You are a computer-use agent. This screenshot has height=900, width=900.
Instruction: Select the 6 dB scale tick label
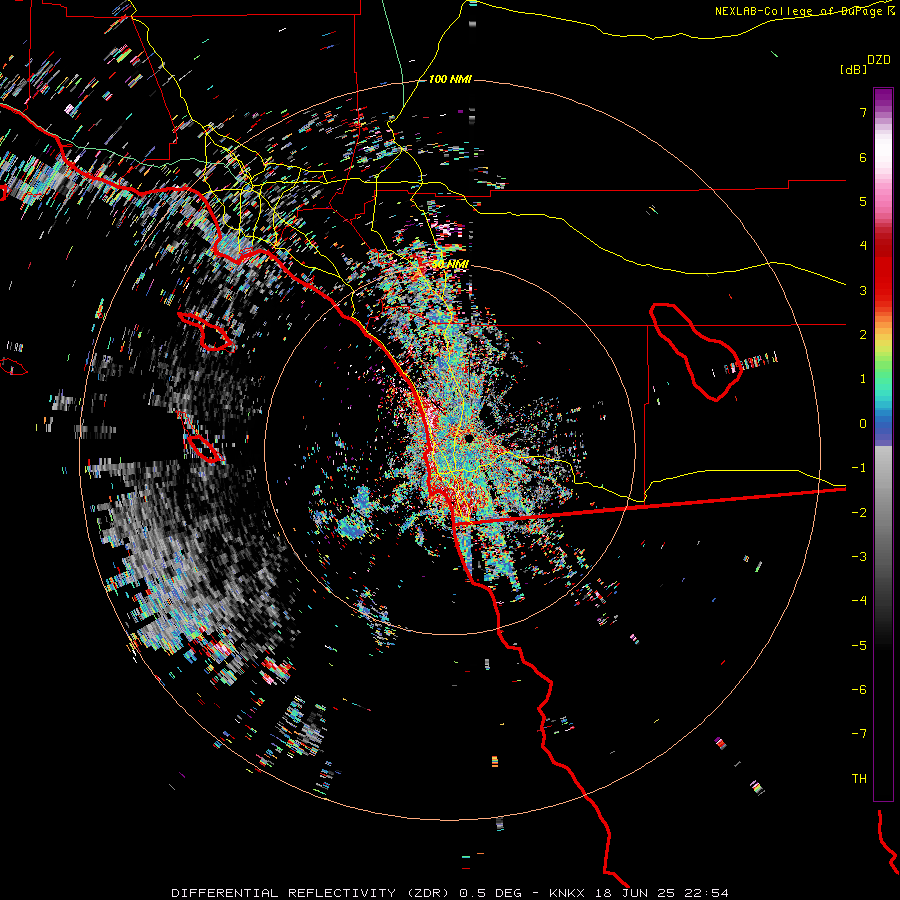coord(863,157)
